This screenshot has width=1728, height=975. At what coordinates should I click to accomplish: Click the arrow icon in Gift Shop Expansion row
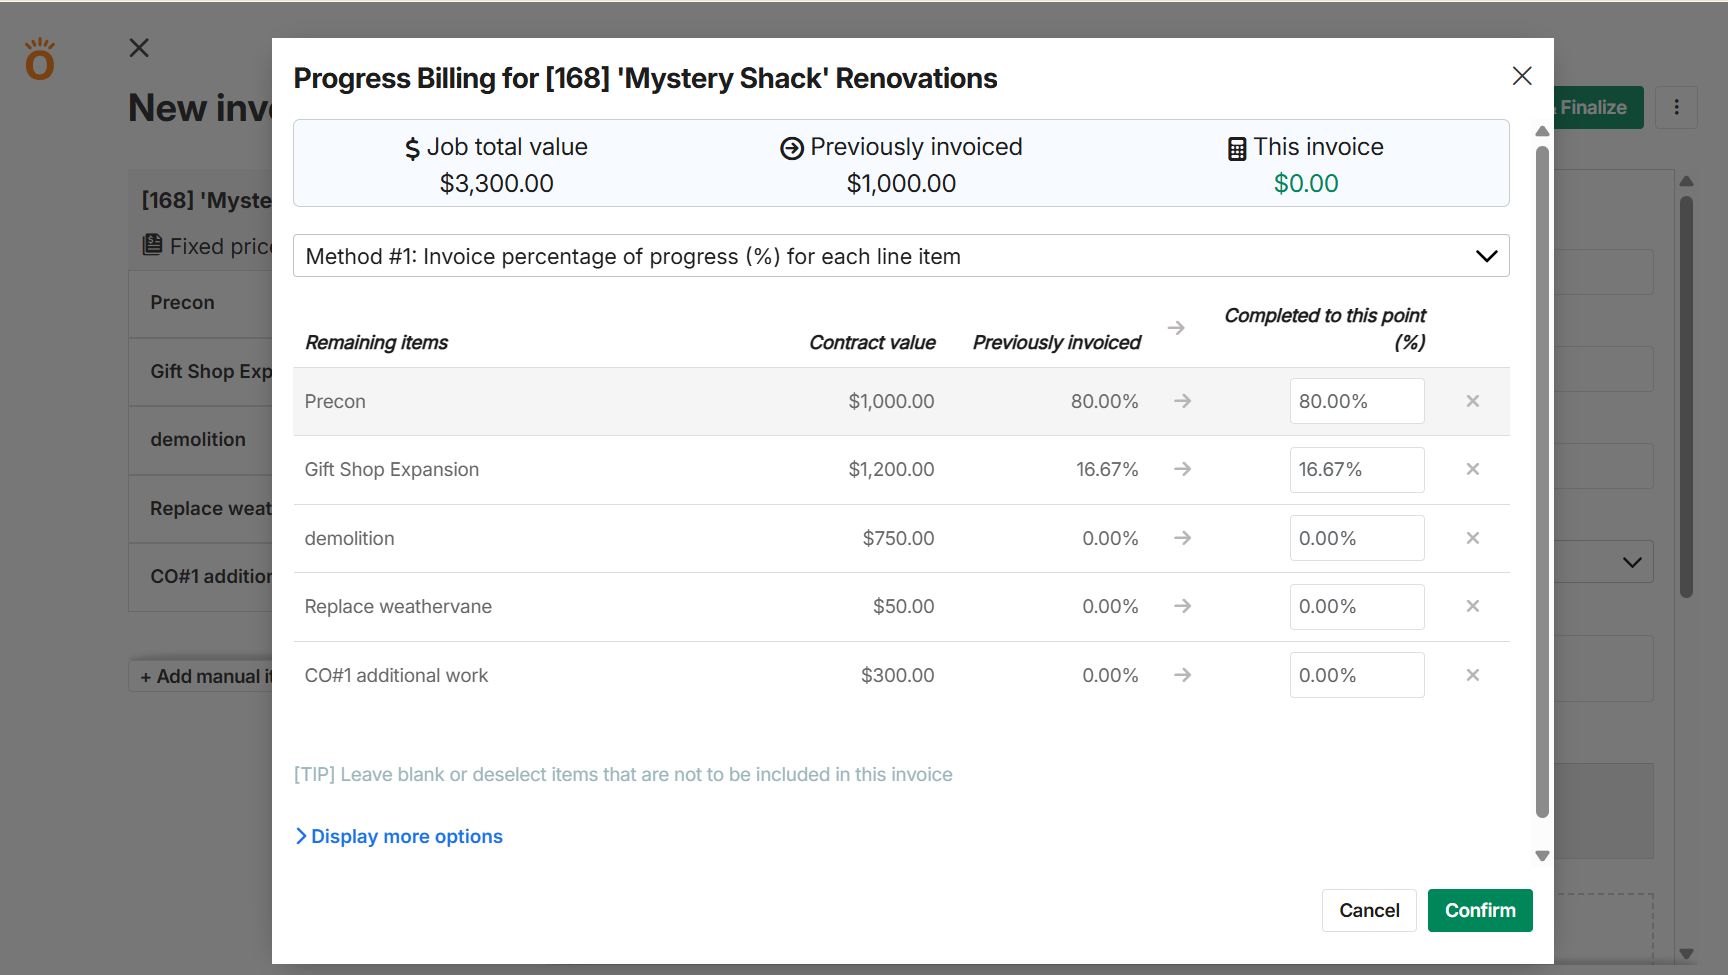pos(1183,469)
